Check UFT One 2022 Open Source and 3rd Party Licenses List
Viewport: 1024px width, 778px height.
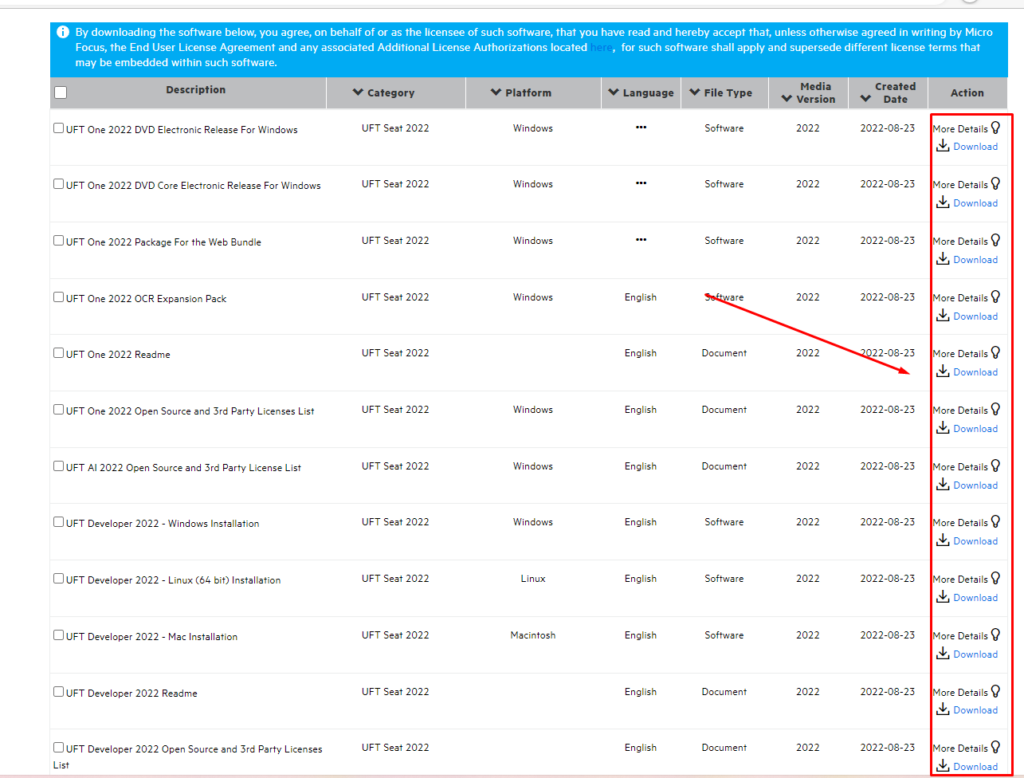[x=59, y=409]
